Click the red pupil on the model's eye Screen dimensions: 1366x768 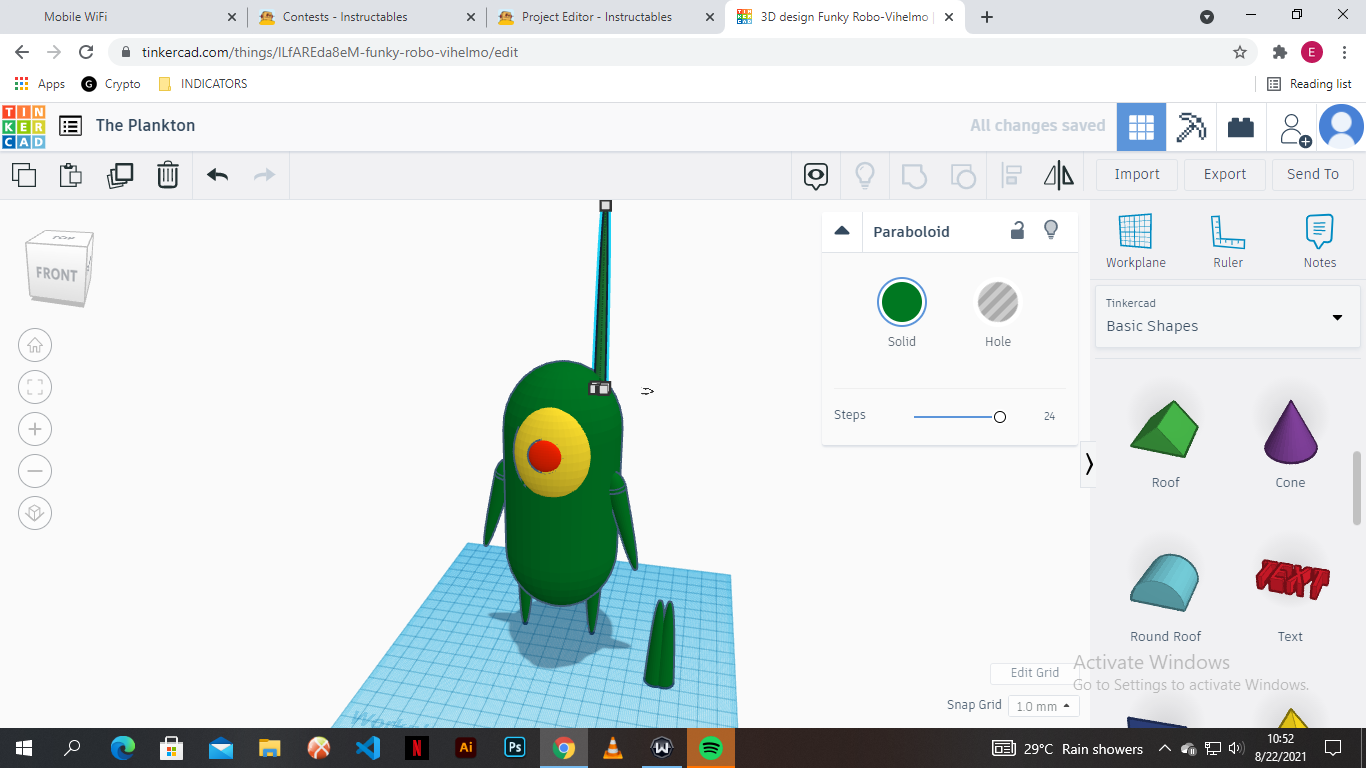(544, 456)
